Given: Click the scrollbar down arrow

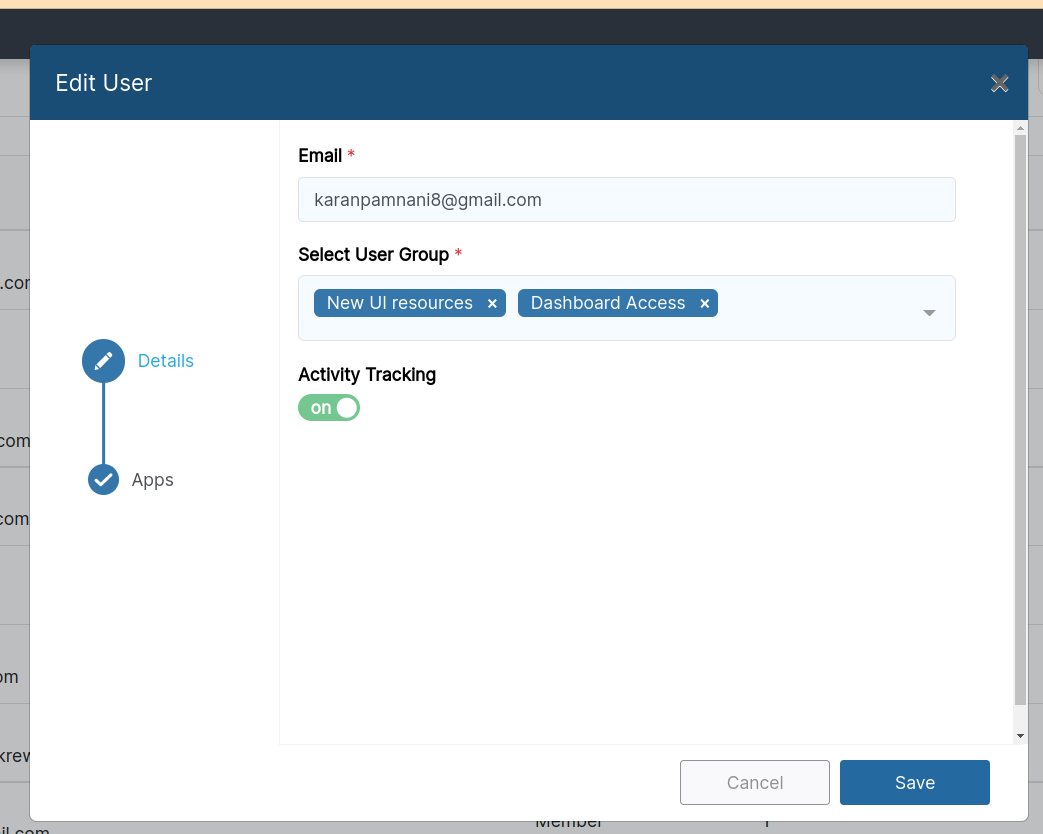Looking at the screenshot, I should tap(1020, 734).
